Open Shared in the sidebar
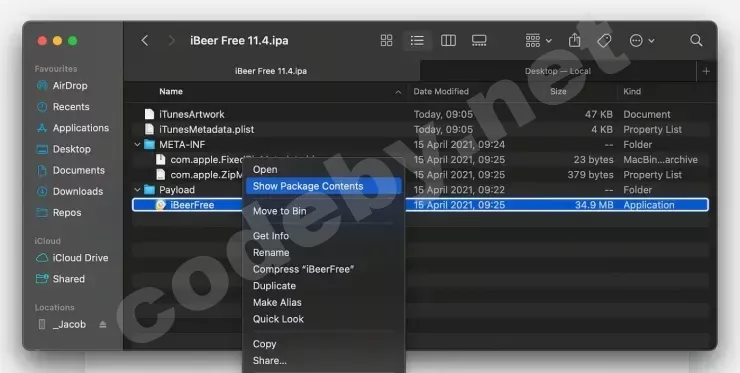 pos(60,279)
